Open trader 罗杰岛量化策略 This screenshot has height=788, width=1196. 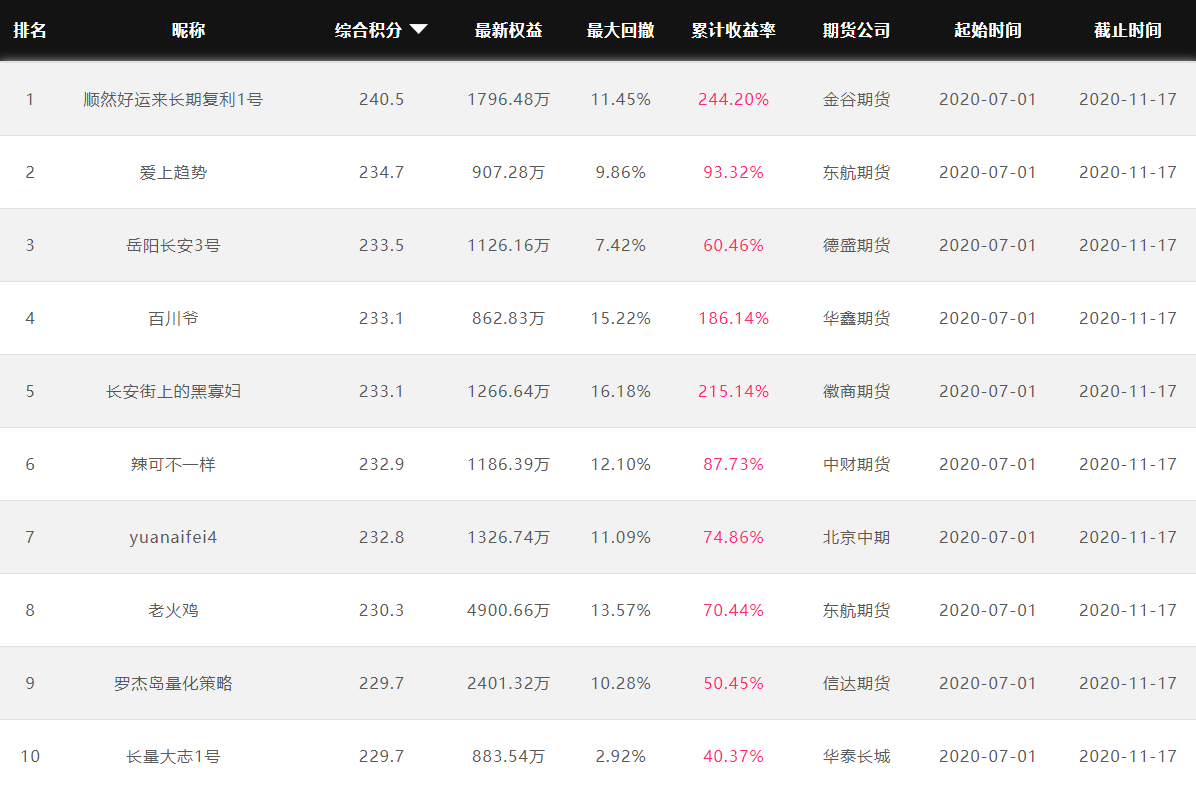173,683
